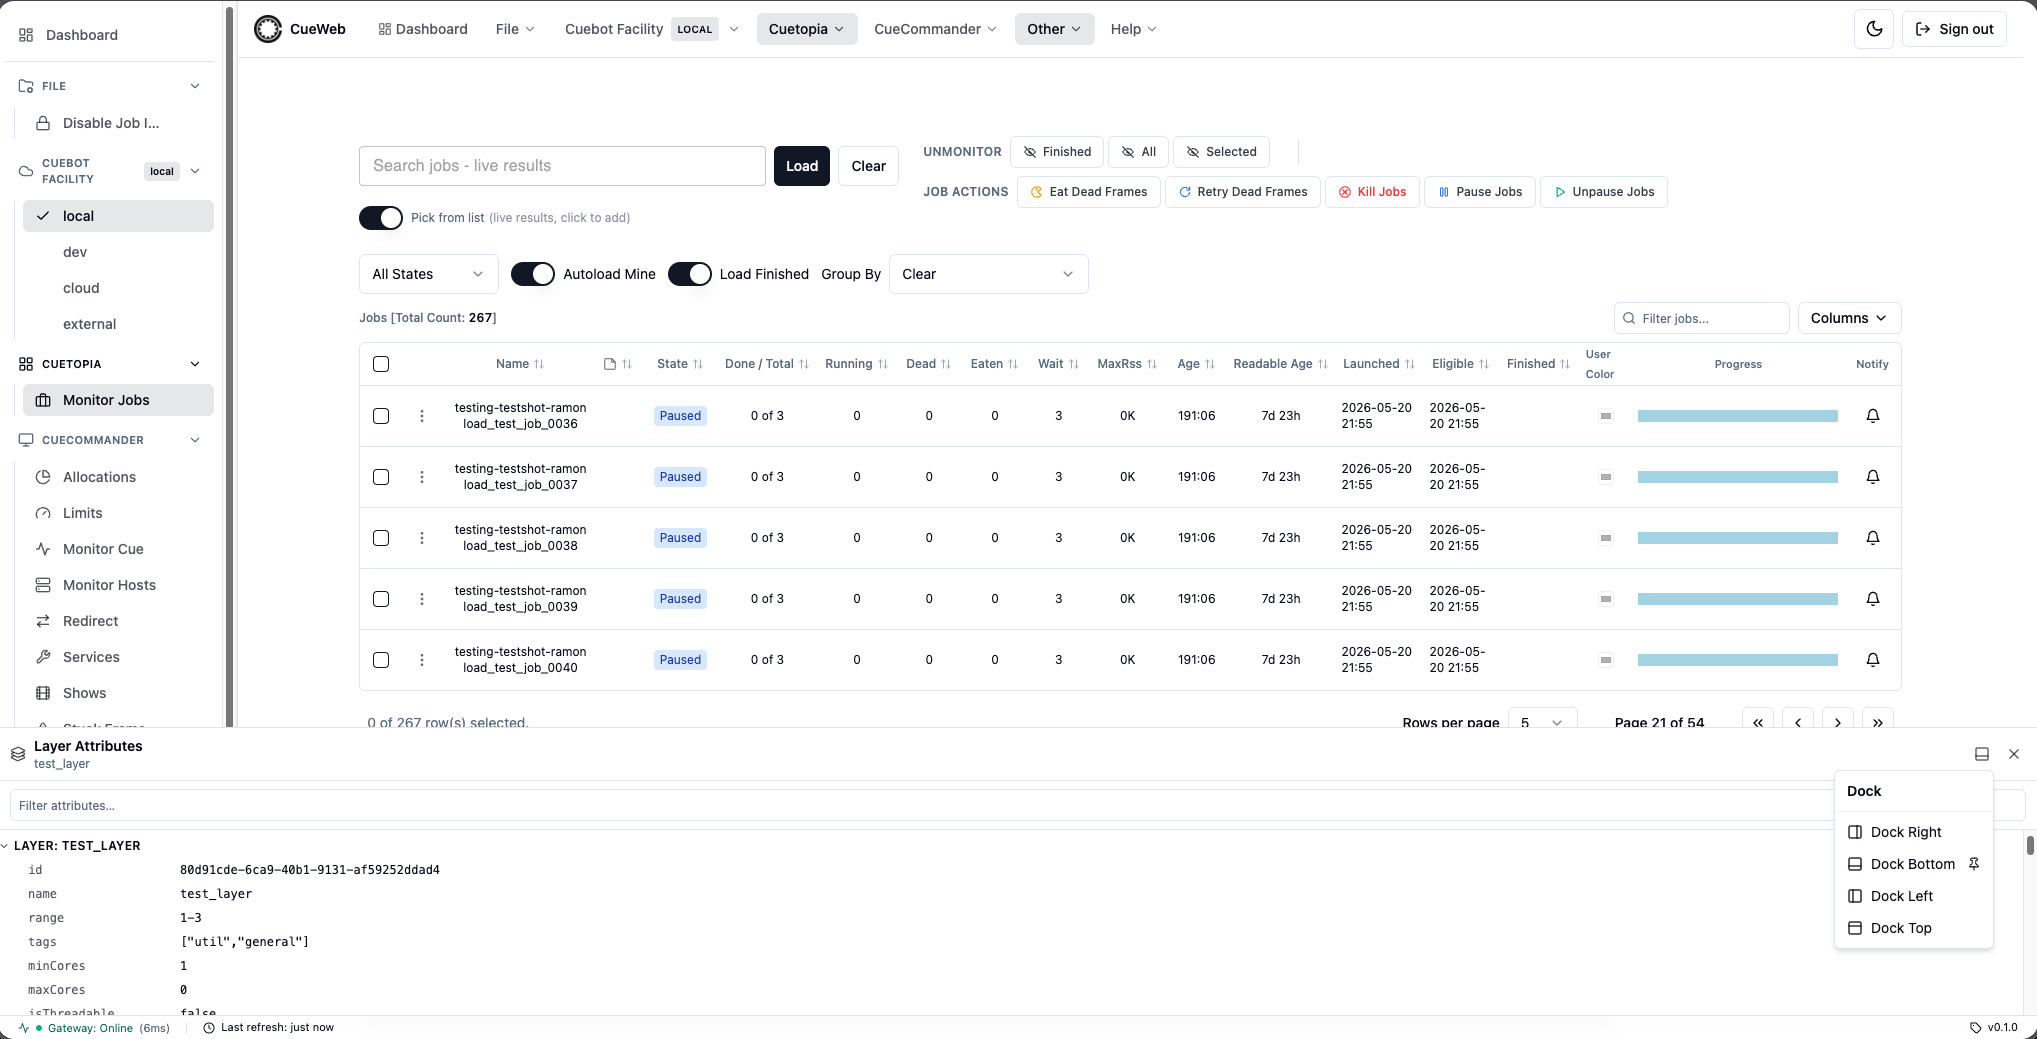Image resolution: width=2037 pixels, height=1039 pixels.
Task: Open the Columns dropdown
Action: [x=1849, y=318]
